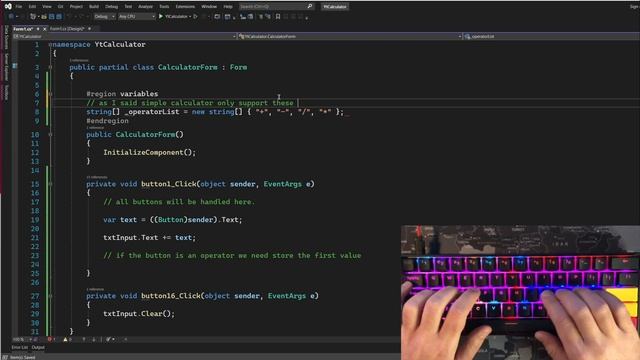Open the Window menu
This screenshot has height=360, width=640.
point(209,7)
